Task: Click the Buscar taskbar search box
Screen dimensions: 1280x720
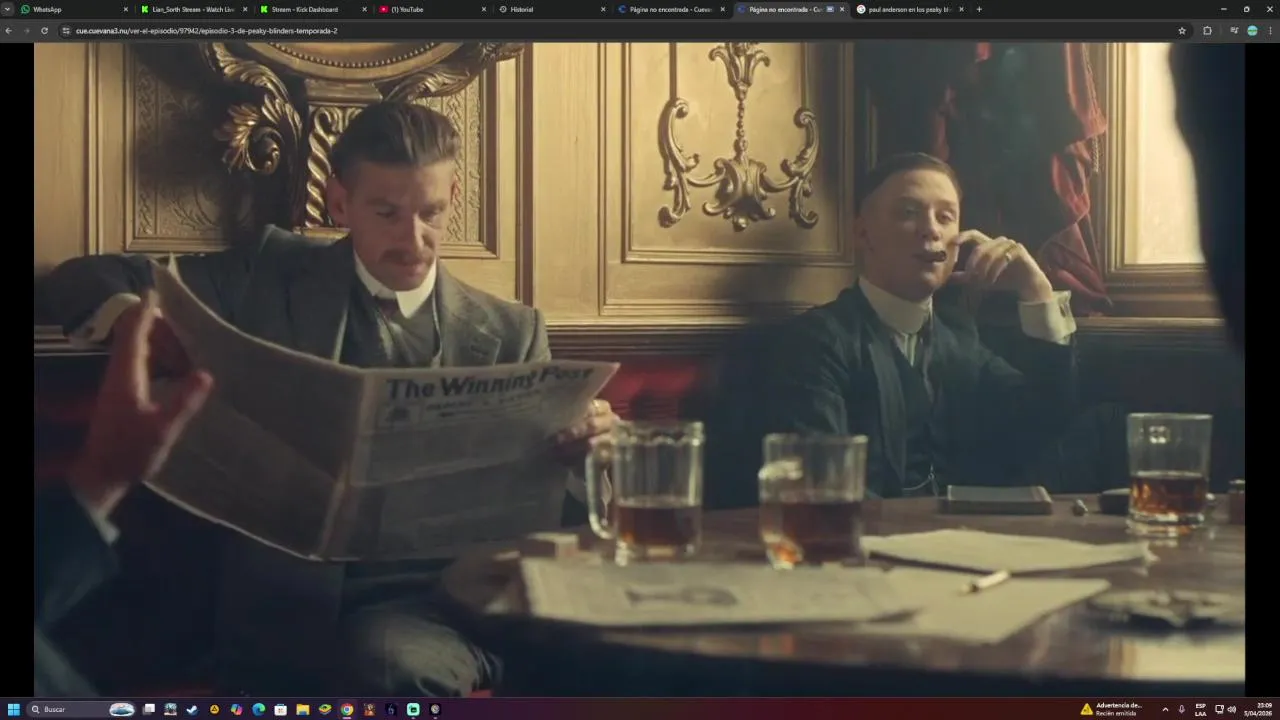Action: 82,709
